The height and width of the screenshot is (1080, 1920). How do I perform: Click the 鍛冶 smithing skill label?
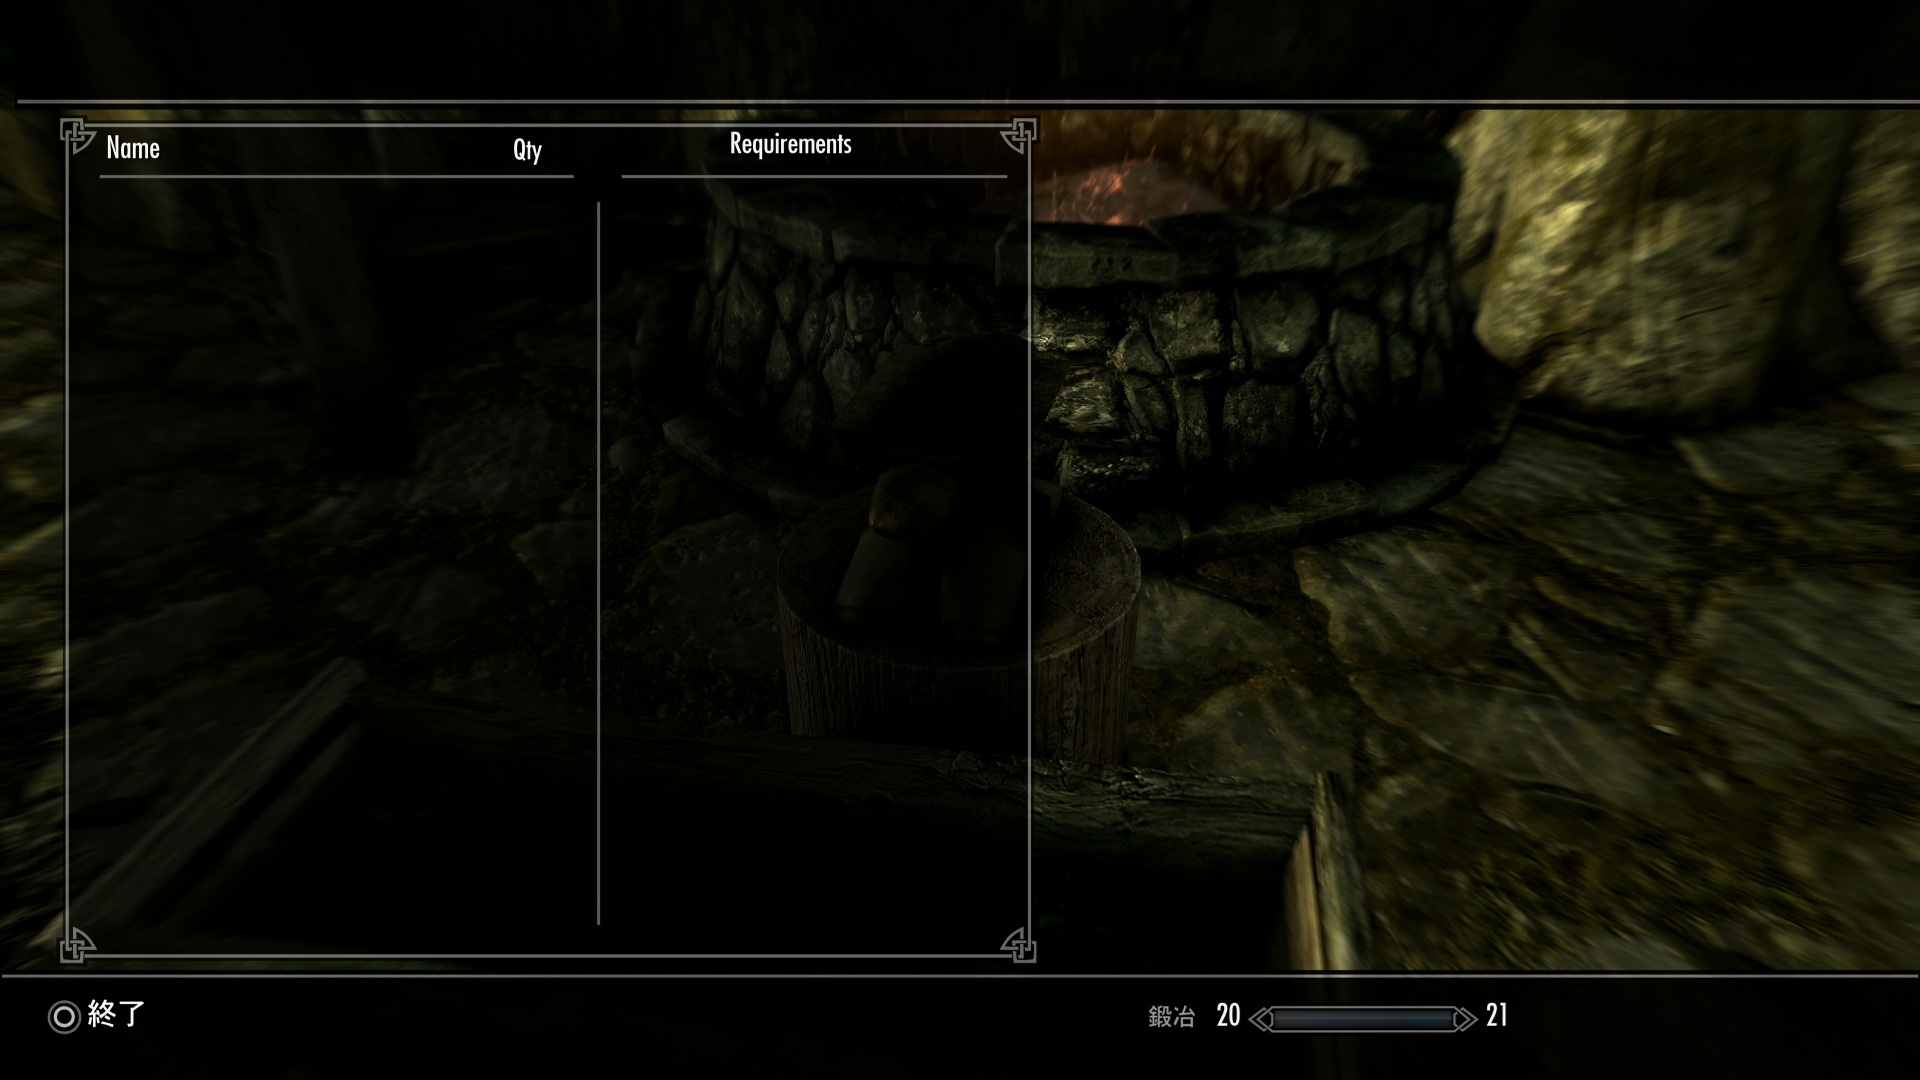pos(1171,1017)
